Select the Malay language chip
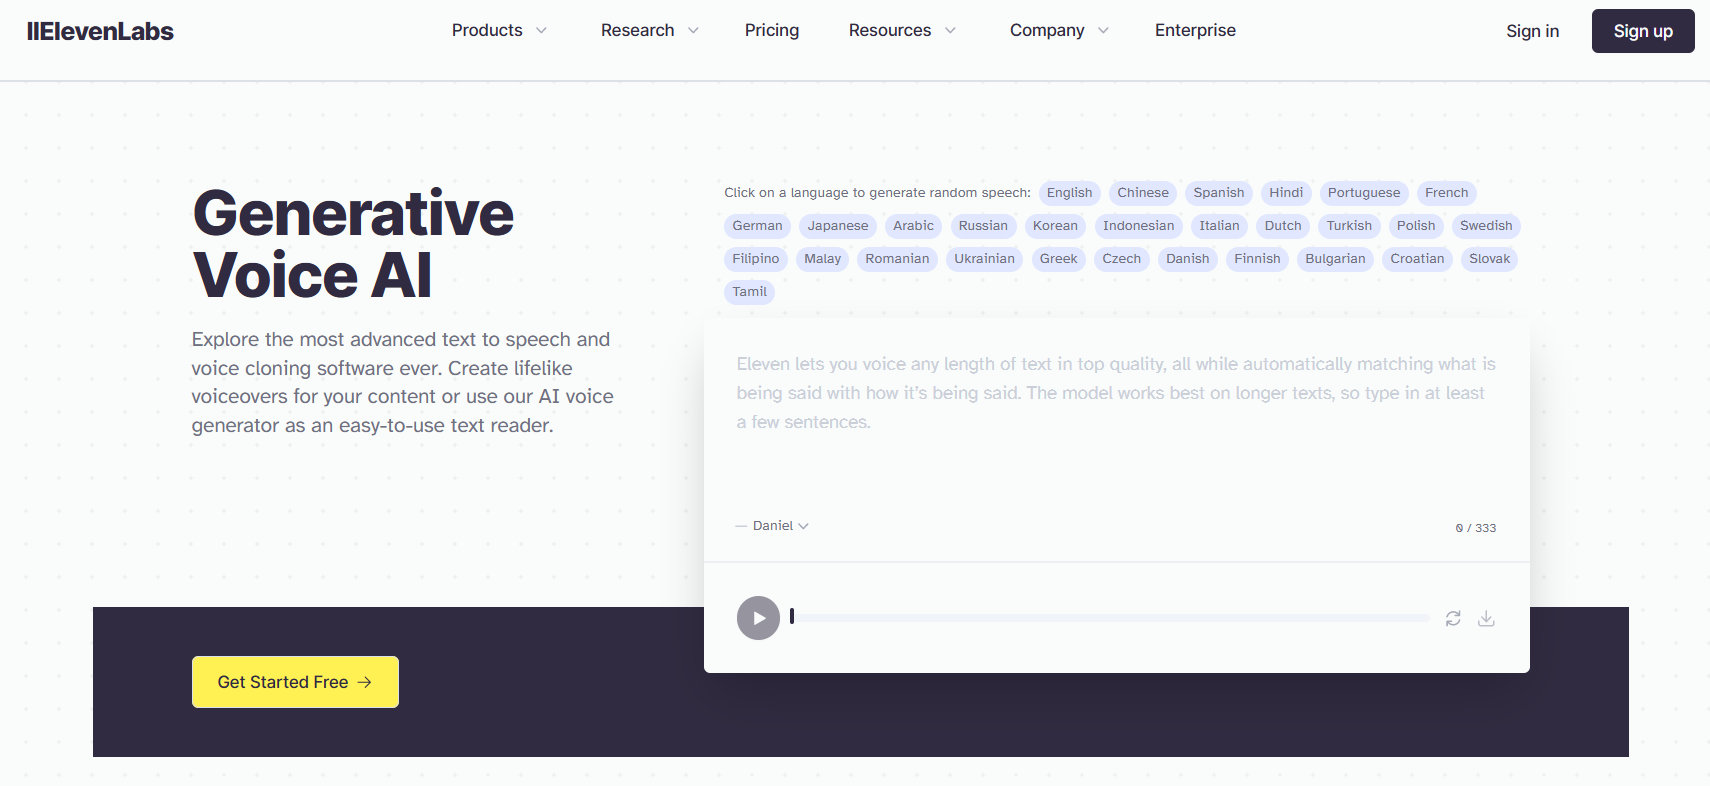The image size is (1710, 786). point(822,259)
